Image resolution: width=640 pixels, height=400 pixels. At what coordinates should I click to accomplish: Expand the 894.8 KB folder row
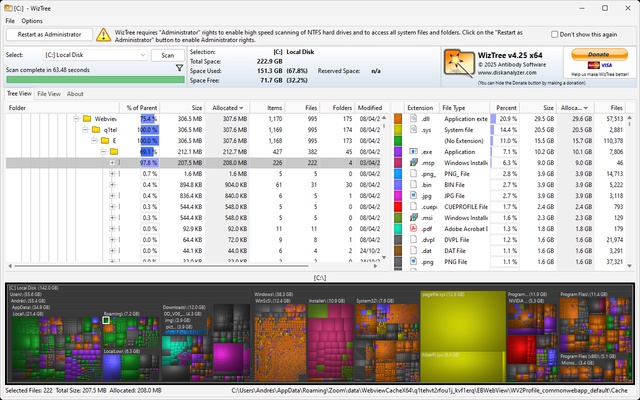[112, 184]
